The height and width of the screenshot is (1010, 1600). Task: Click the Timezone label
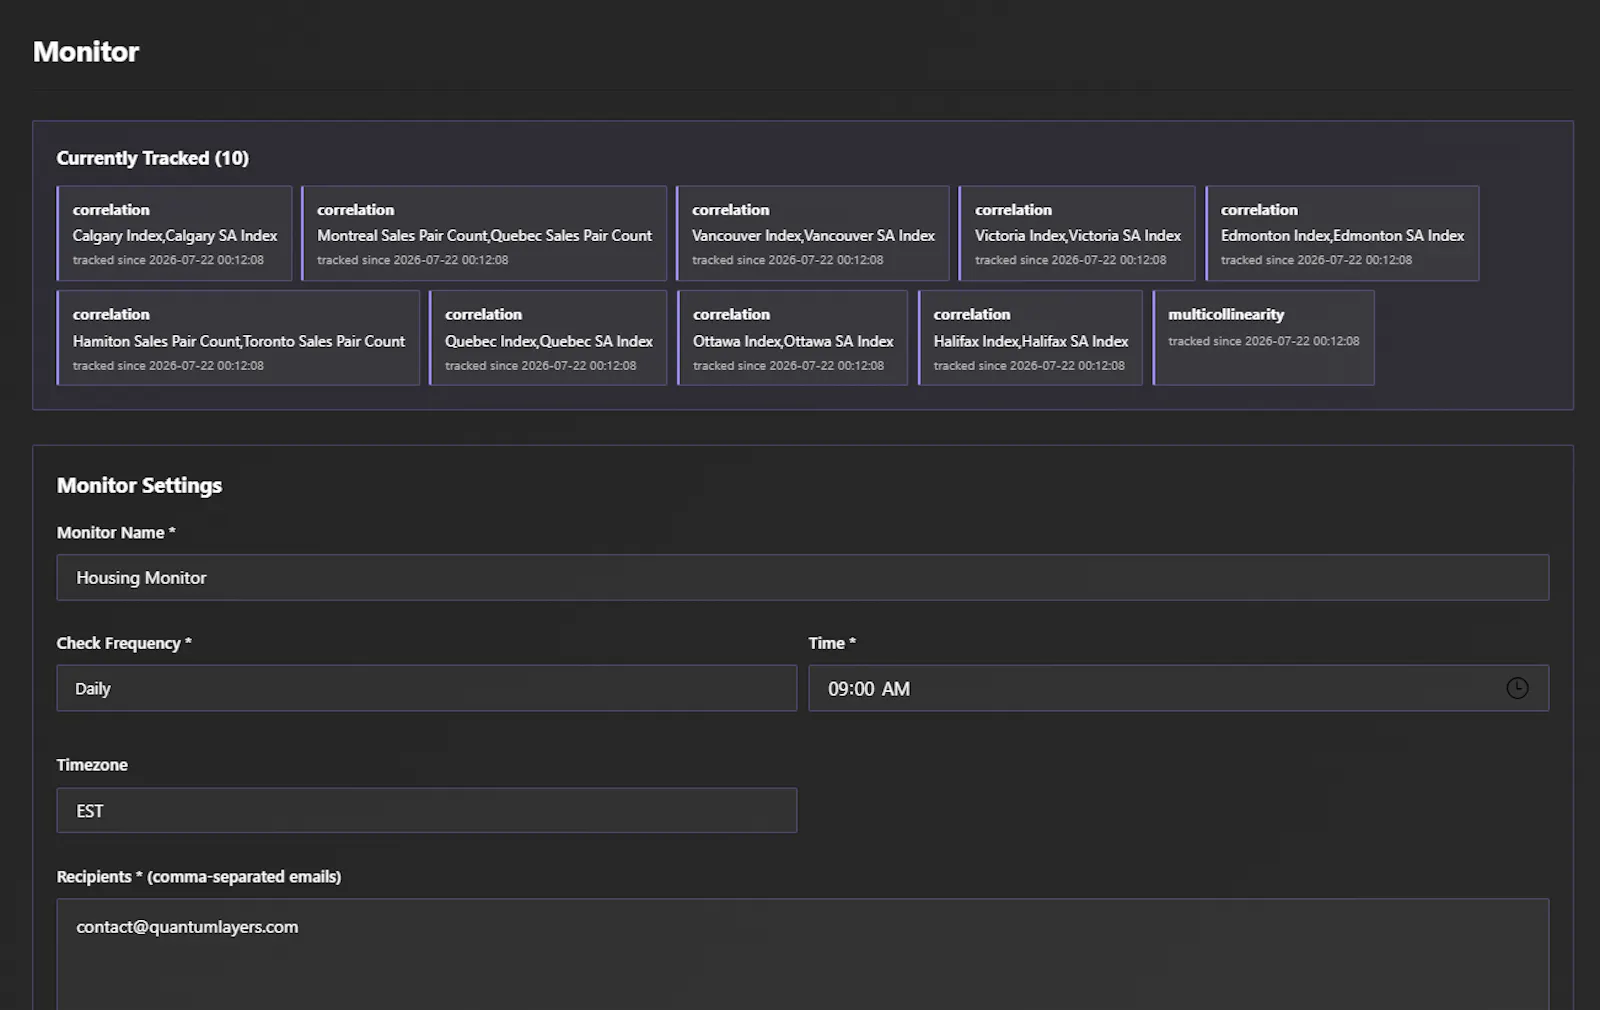click(x=92, y=765)
